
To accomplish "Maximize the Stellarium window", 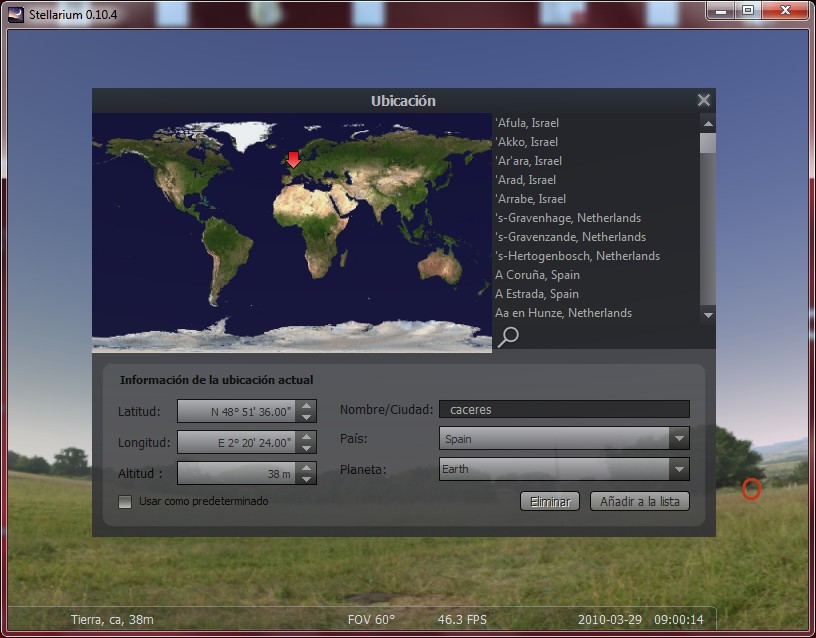I will click(x=748, y=11).
